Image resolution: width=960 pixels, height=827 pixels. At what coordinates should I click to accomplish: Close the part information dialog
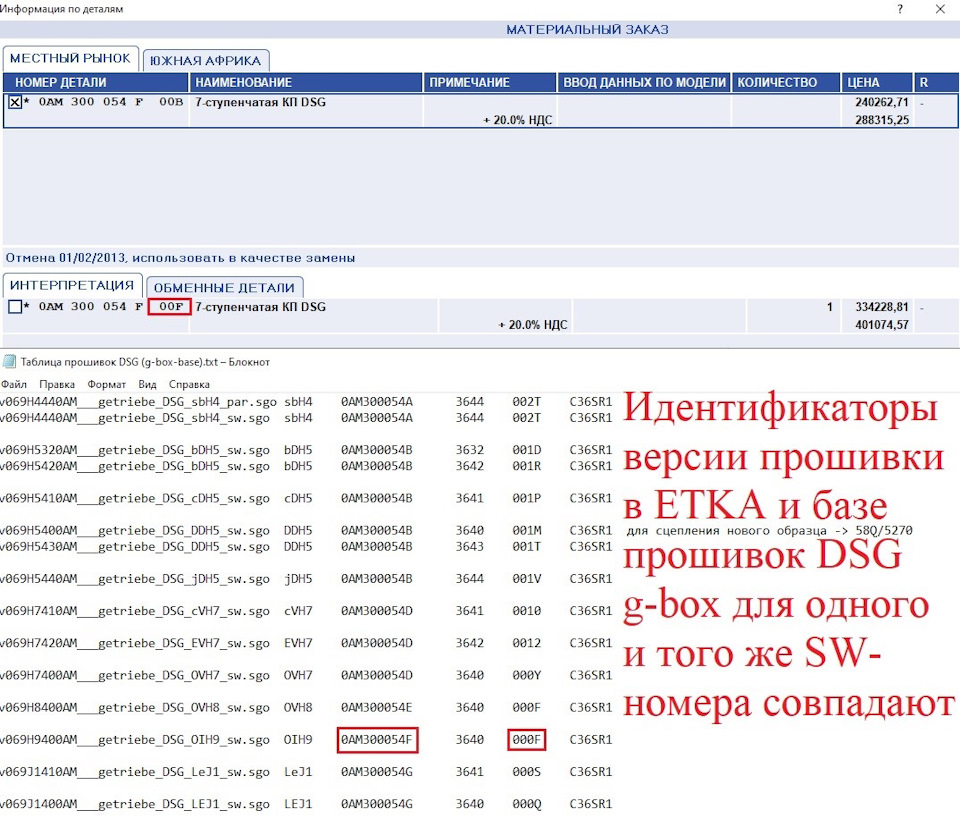tap(940, 9)
